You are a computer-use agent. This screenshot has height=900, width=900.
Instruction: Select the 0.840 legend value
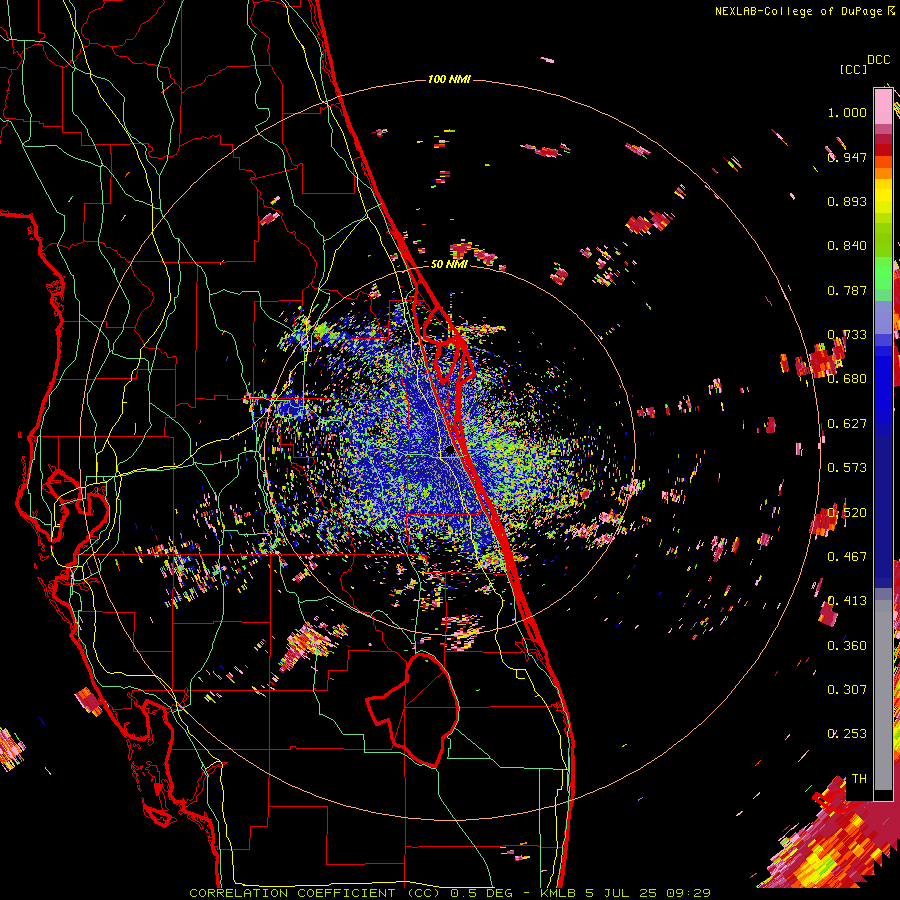point(847,246)
